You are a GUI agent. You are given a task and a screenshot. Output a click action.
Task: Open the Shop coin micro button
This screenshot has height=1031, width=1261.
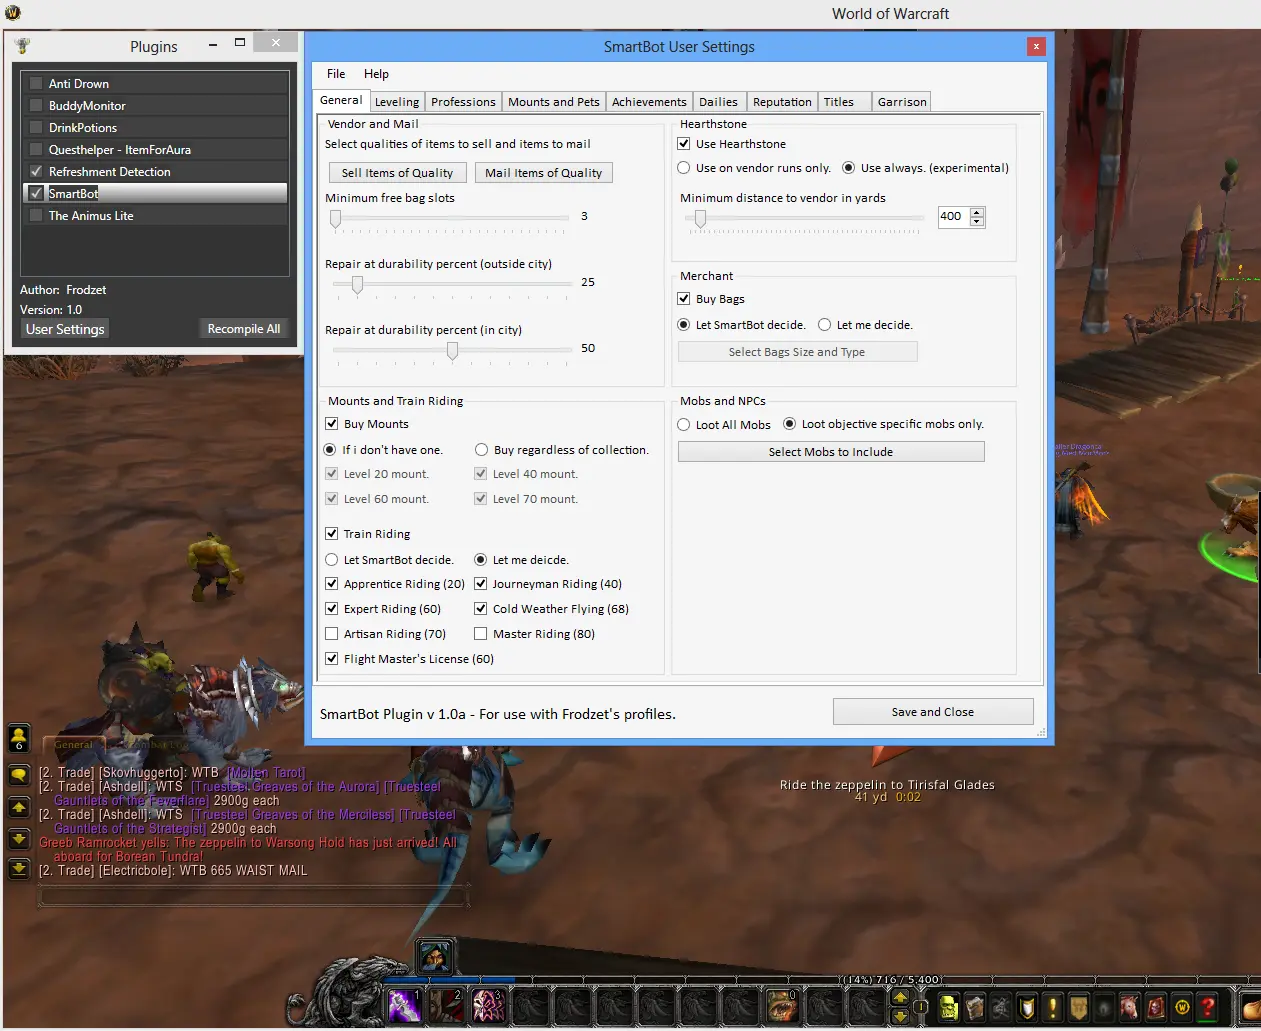coord(1182,1007)
